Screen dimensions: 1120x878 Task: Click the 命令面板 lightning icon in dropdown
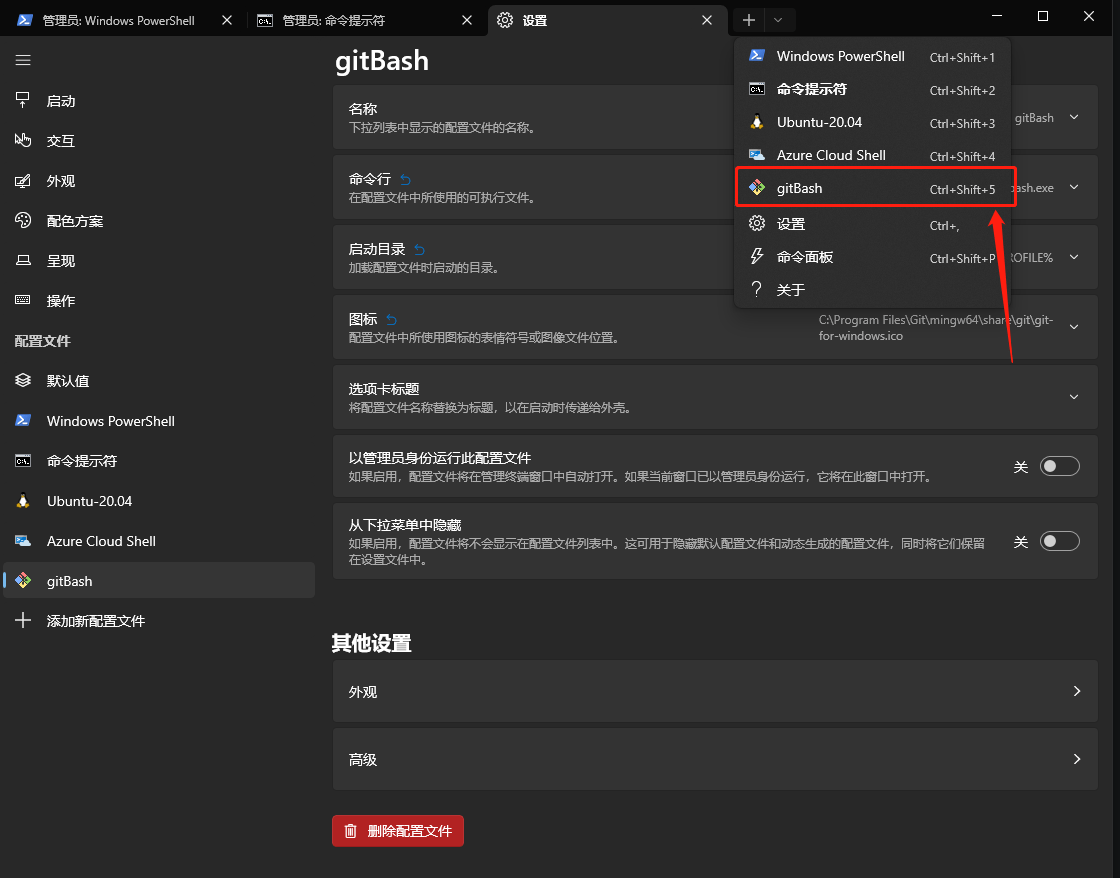coord(756,256)
